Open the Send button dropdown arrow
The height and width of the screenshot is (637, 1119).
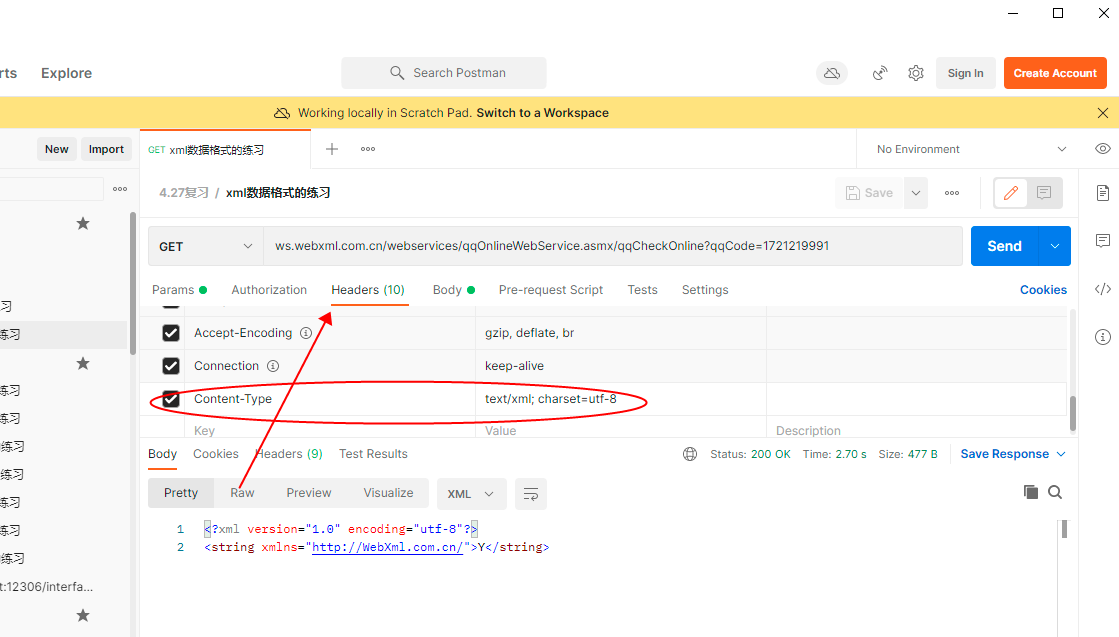pos(1055,246)
